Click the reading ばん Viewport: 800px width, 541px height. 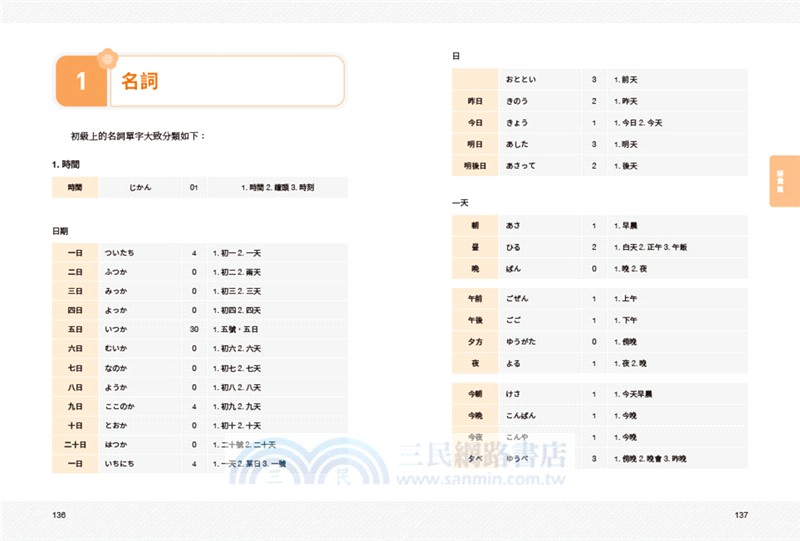click(513, 268)
